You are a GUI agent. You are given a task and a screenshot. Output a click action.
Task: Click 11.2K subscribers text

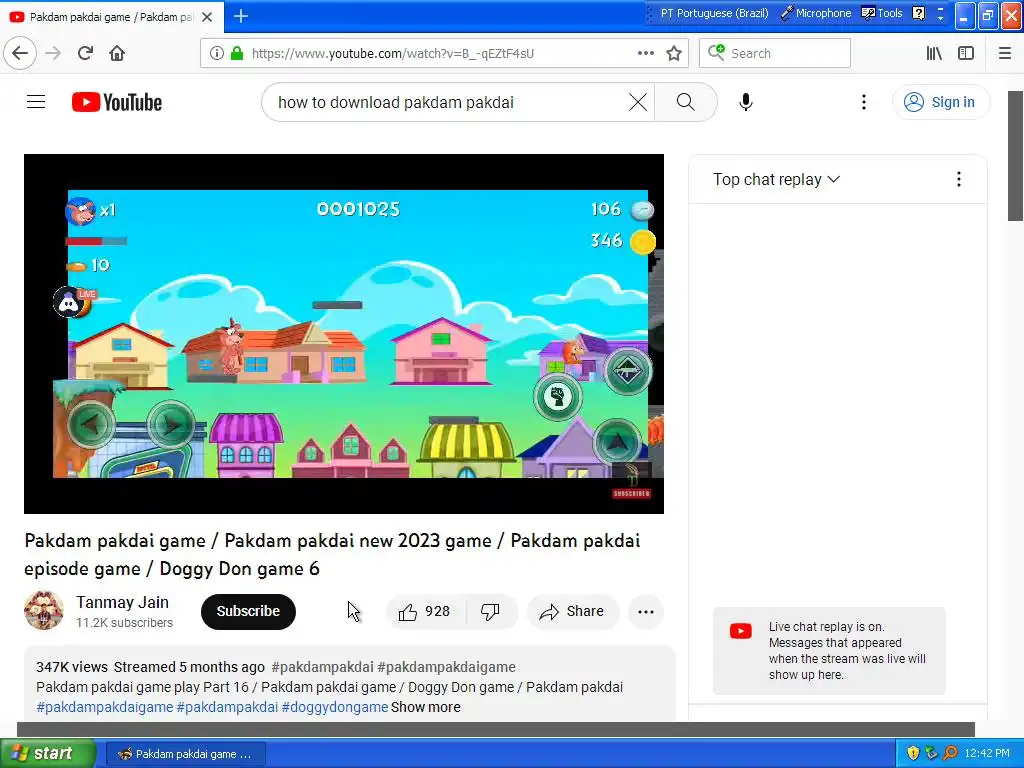click(124, 623)
